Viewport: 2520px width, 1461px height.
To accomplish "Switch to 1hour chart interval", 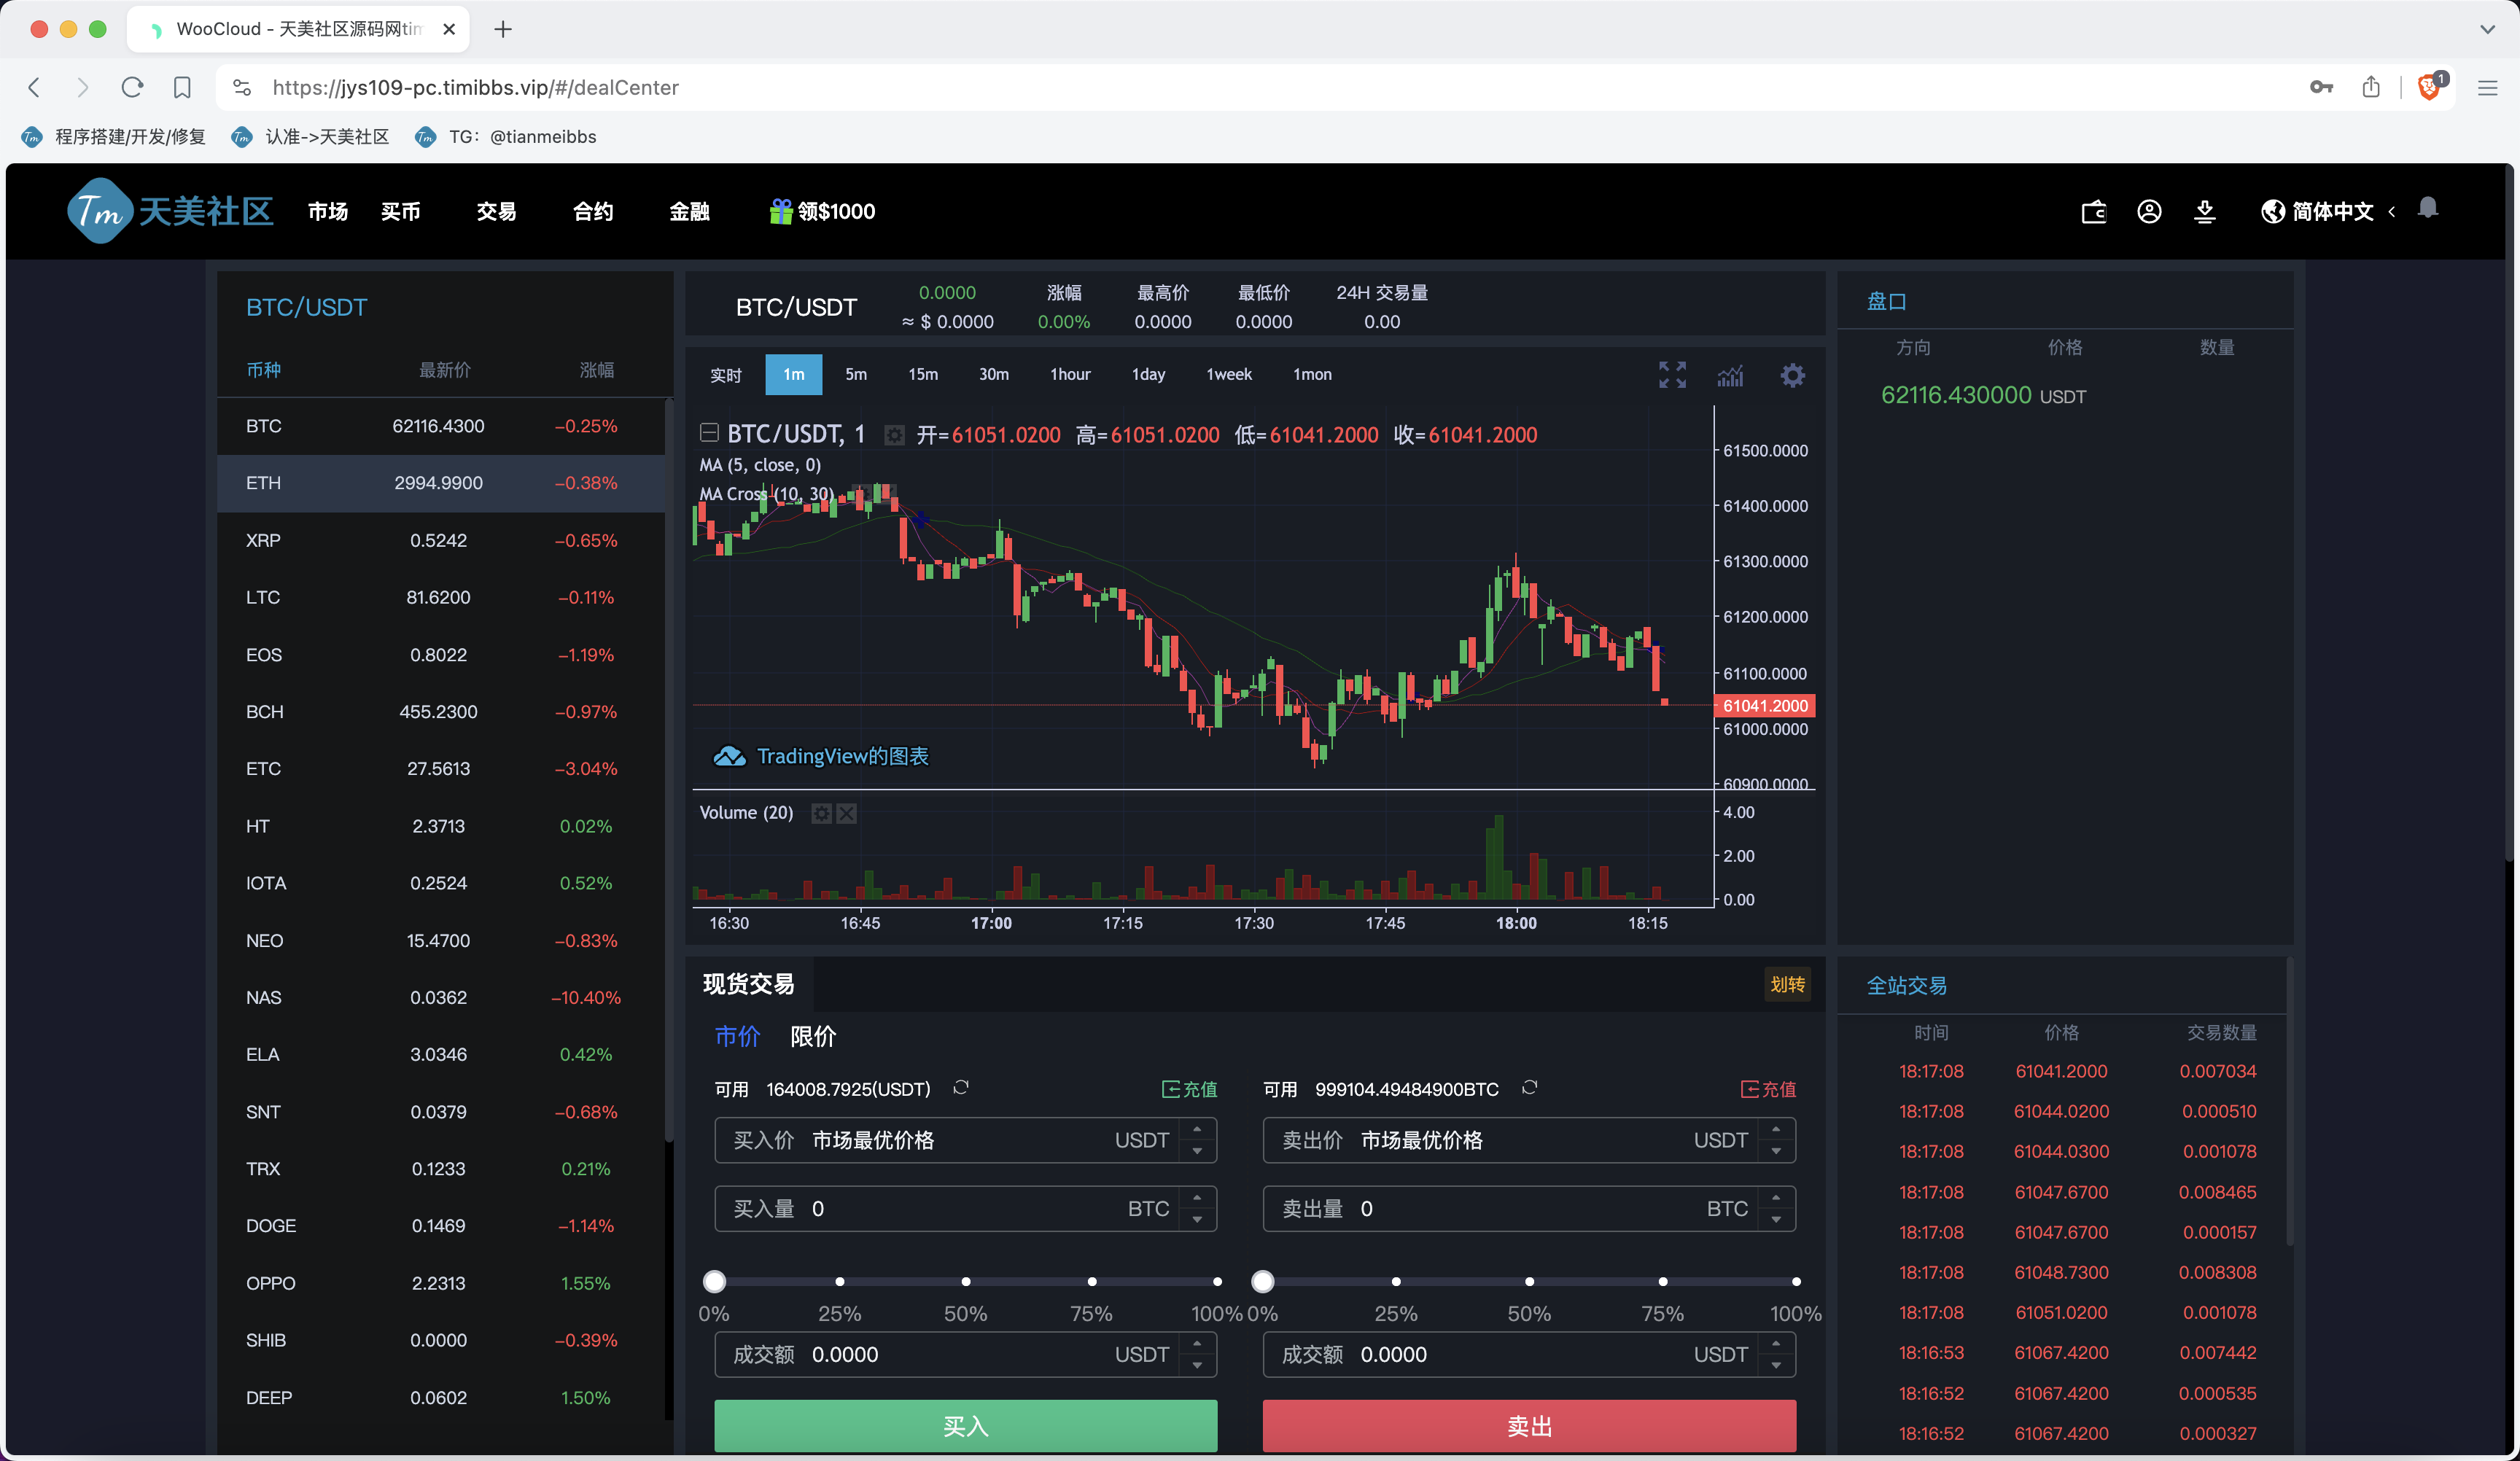I will point(1069,375).
